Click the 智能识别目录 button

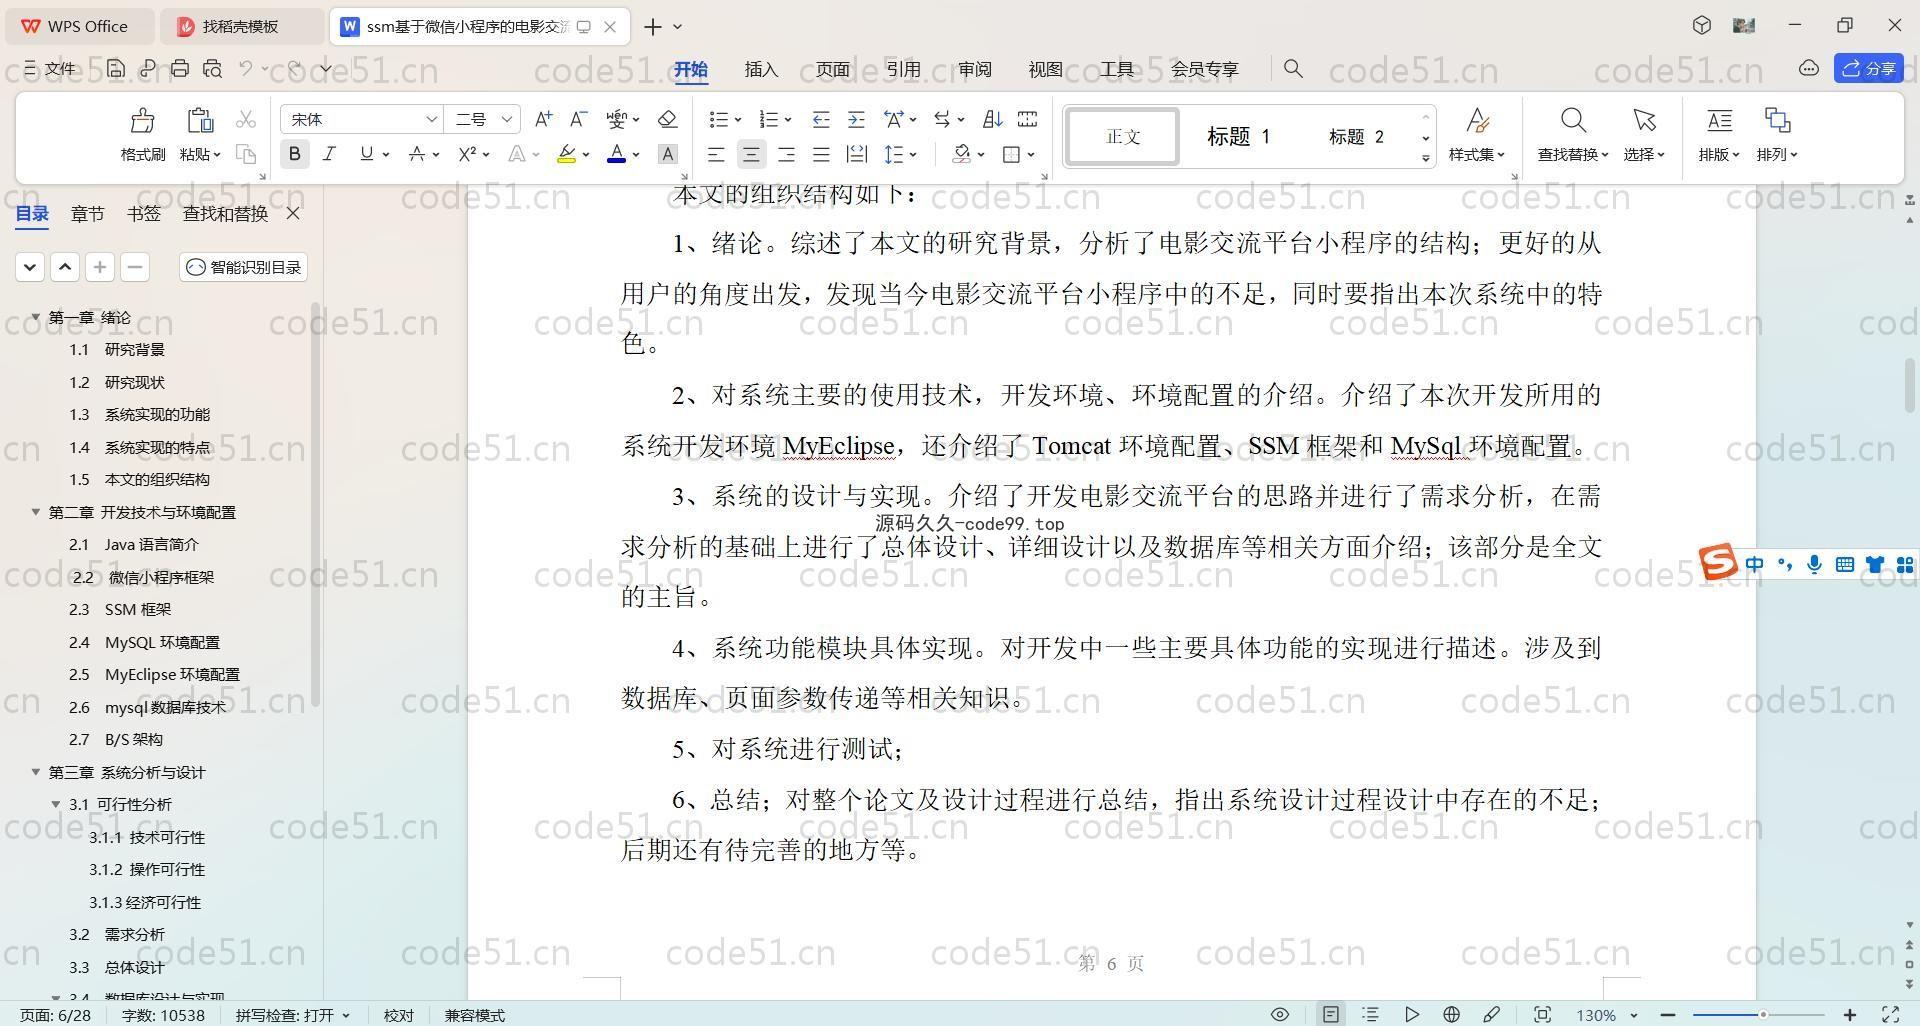click(244, 267)
